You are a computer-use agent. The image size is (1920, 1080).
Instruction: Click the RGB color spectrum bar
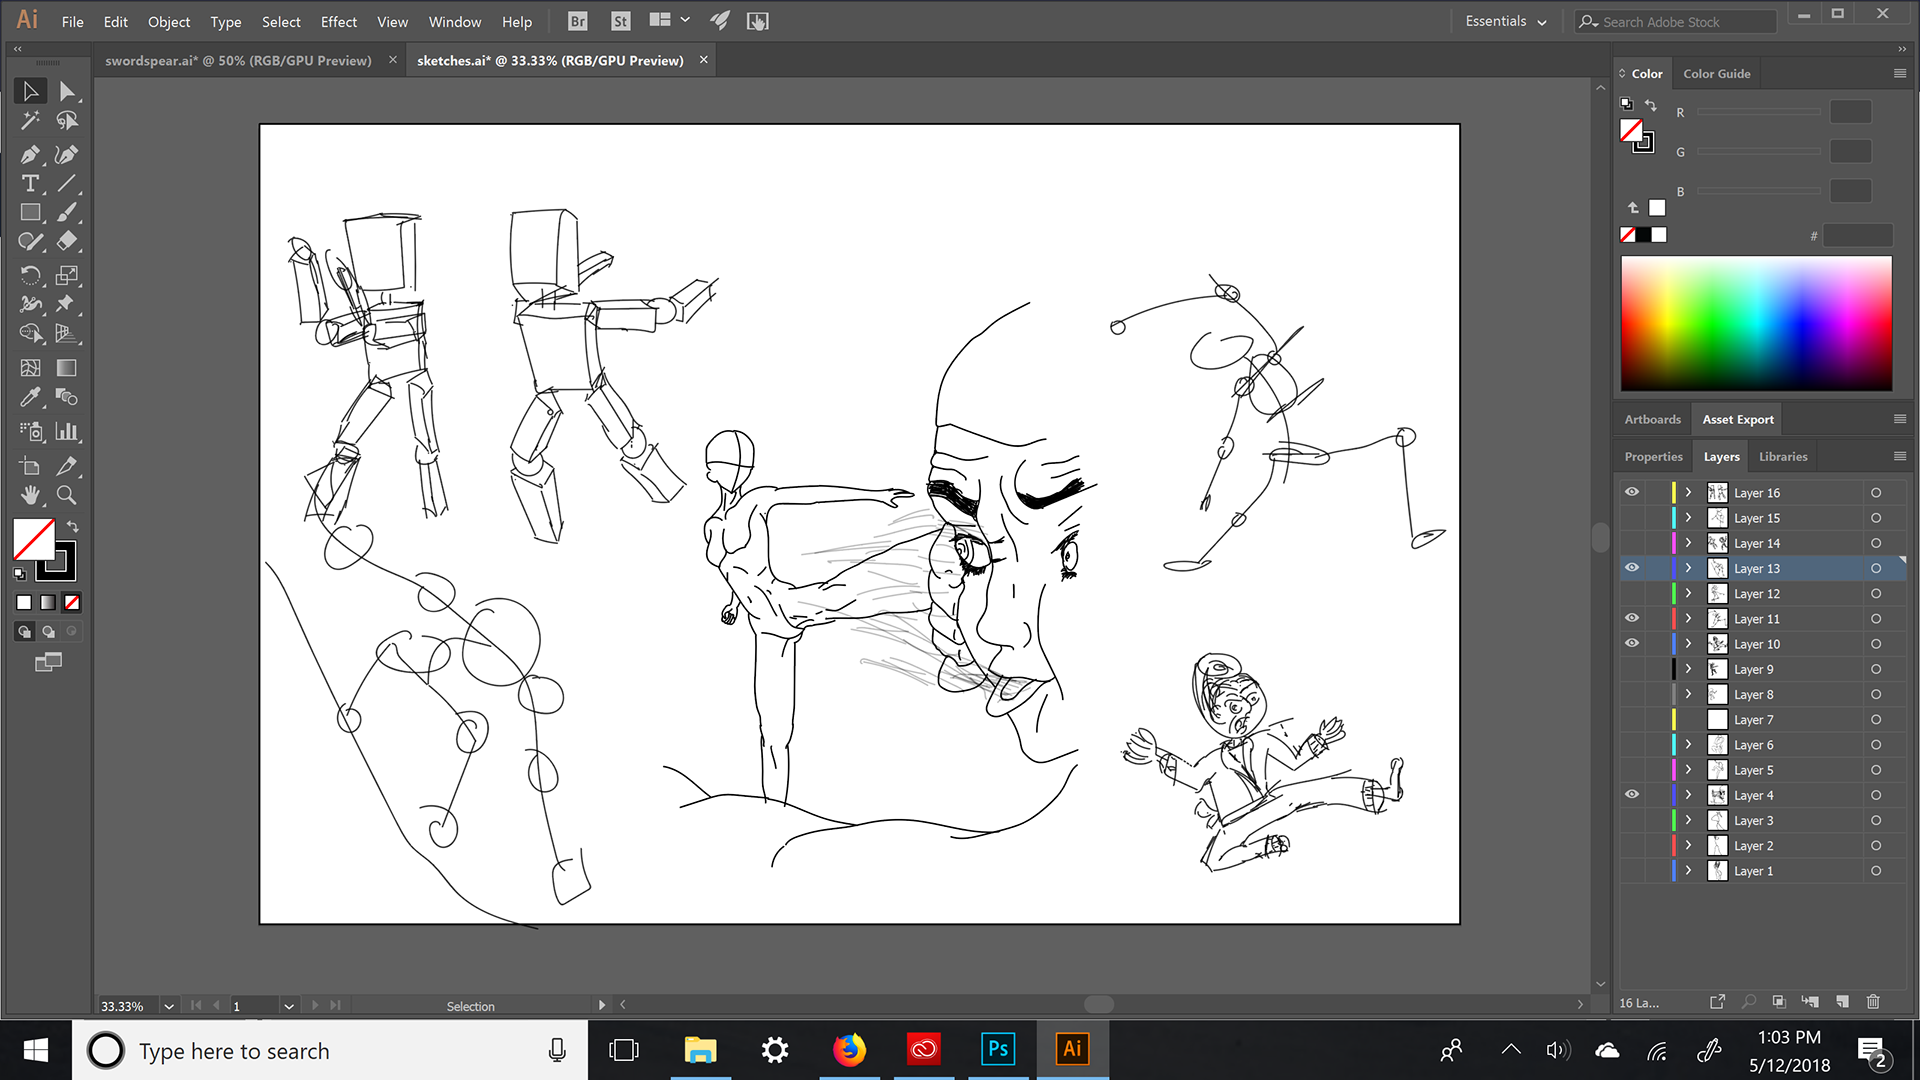[1756, 323]
